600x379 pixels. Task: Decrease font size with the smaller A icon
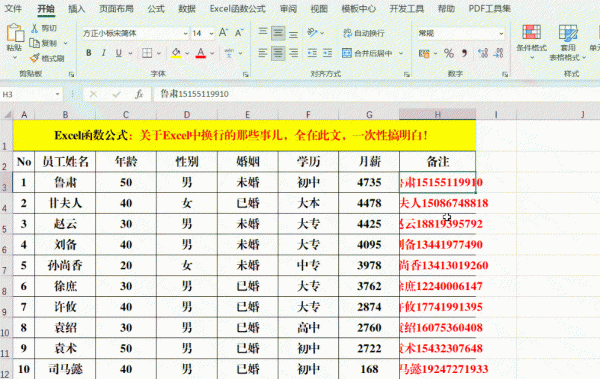pyautogui.click(x=239, y=33)
